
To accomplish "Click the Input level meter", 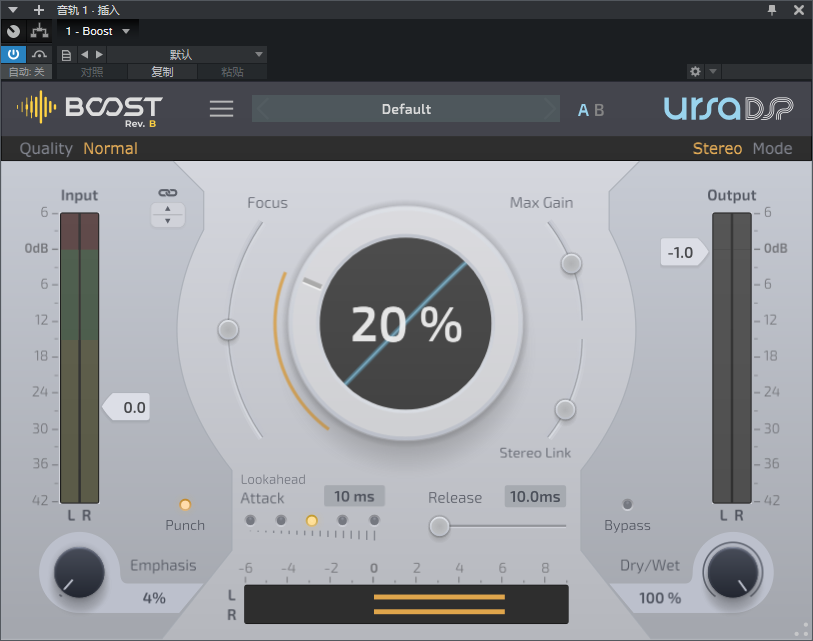I will 79,358.
